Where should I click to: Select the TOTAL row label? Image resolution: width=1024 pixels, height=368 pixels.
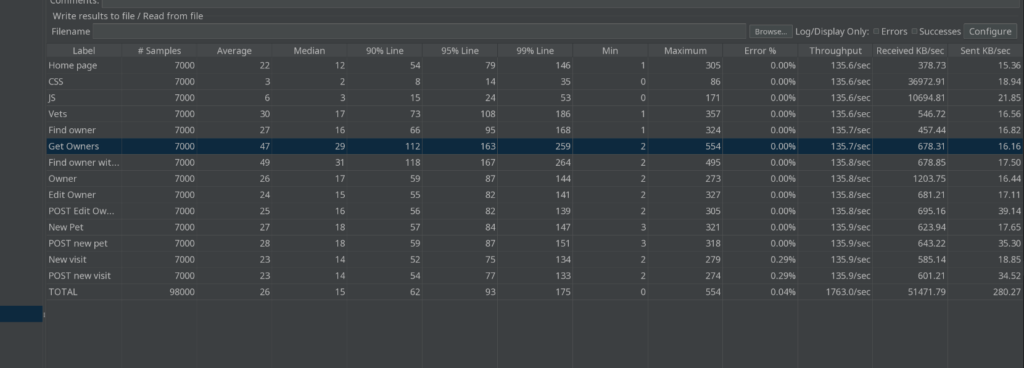coord(63,292)
